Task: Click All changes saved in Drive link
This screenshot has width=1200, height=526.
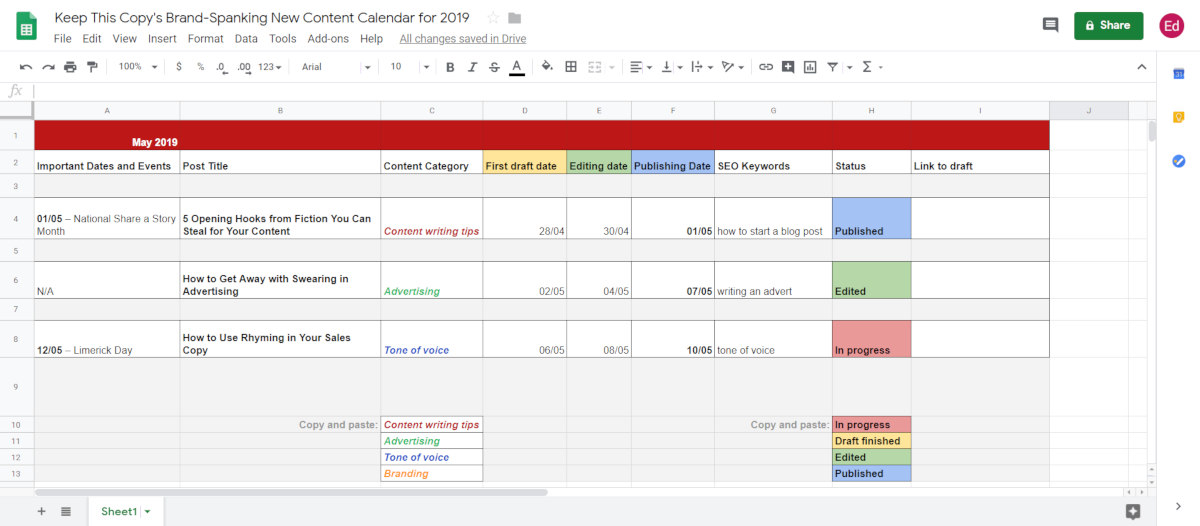Action: click(463, 39)
